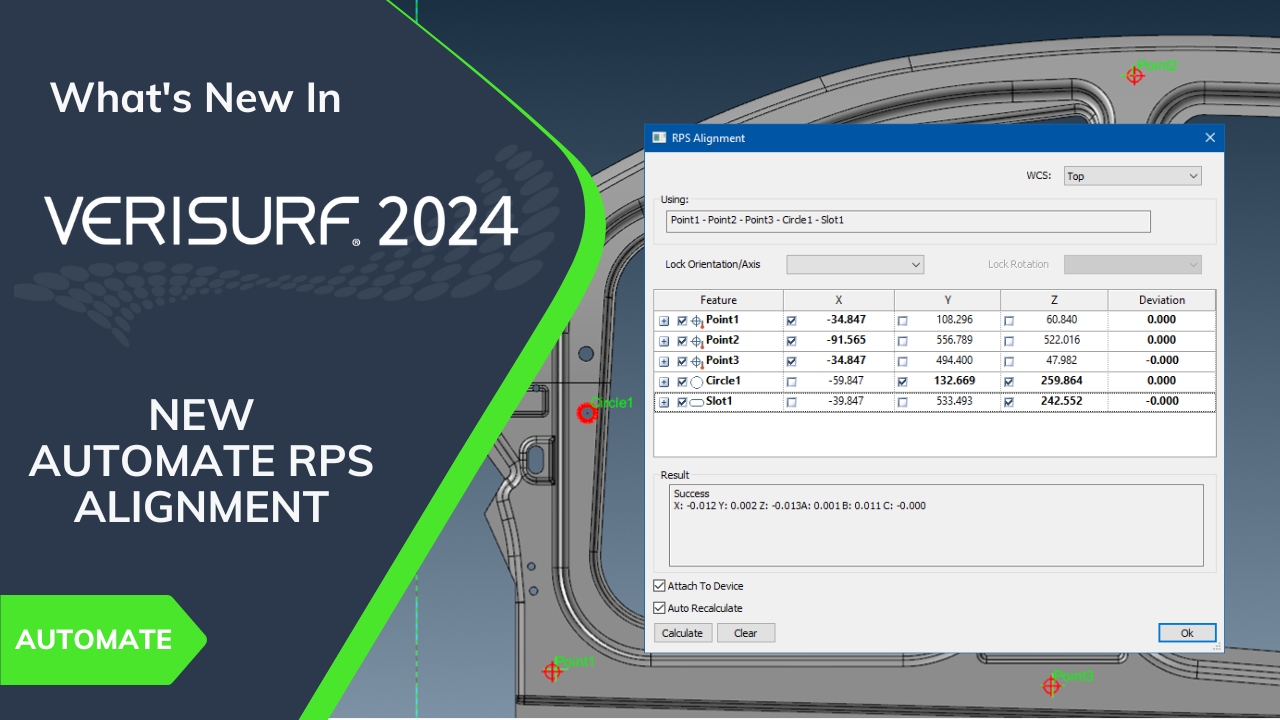Uncheck the Circle1 feature enable checkbox
This screenshot has height=720, width=1280.
[x=682, y=382]
